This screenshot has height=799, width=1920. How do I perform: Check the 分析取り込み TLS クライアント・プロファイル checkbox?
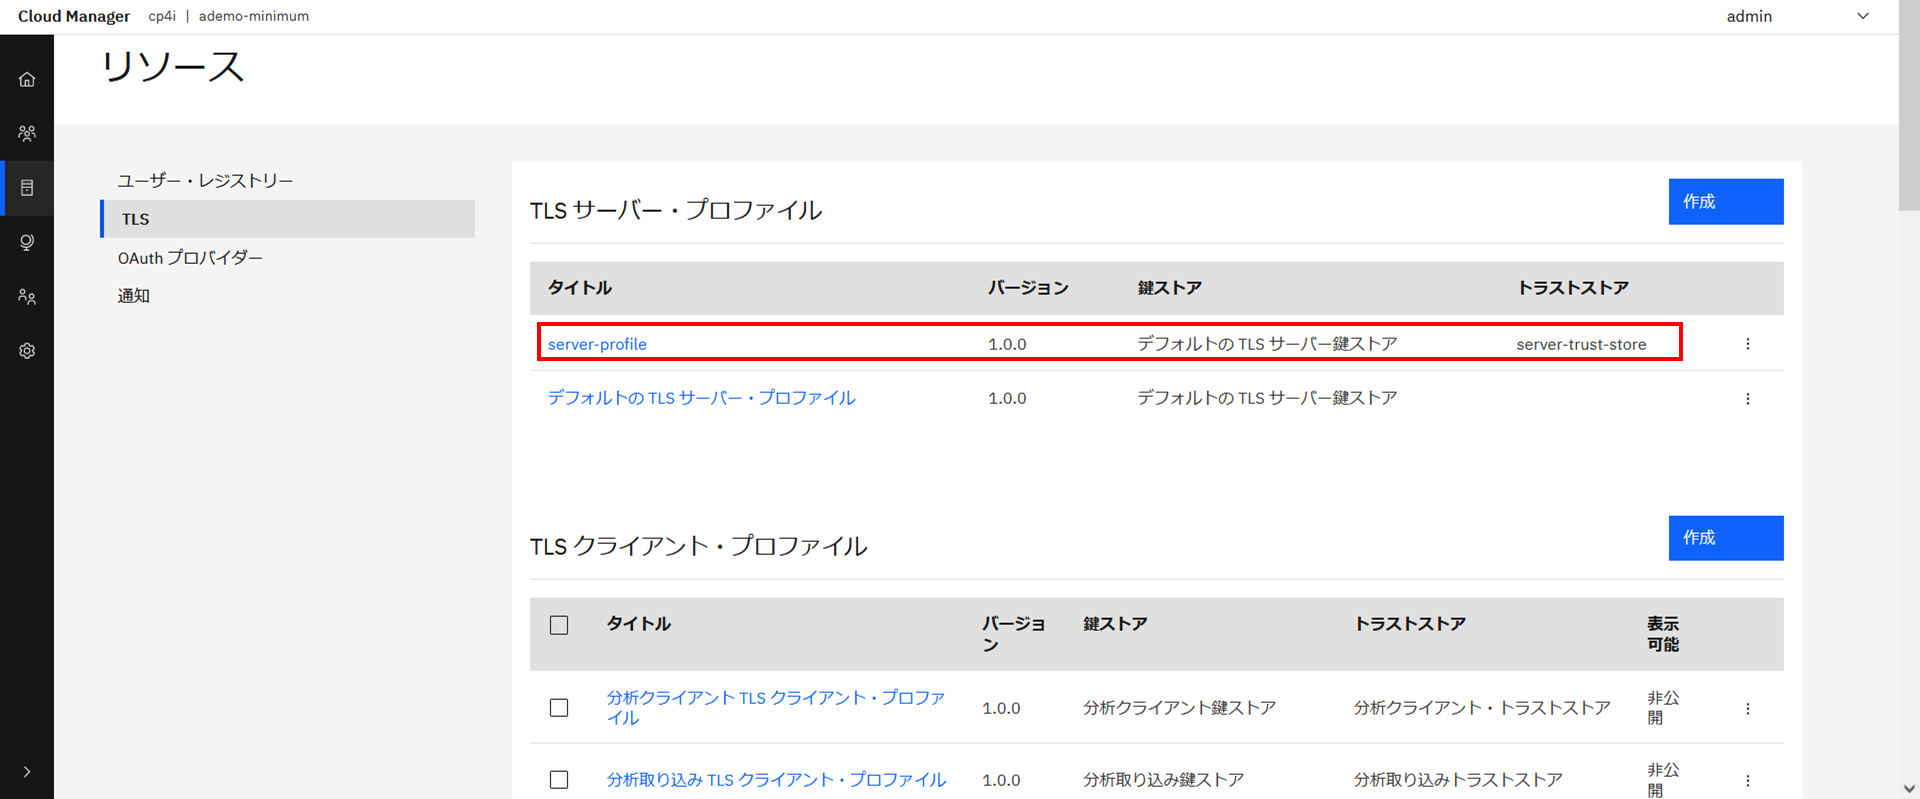(559, 780)
